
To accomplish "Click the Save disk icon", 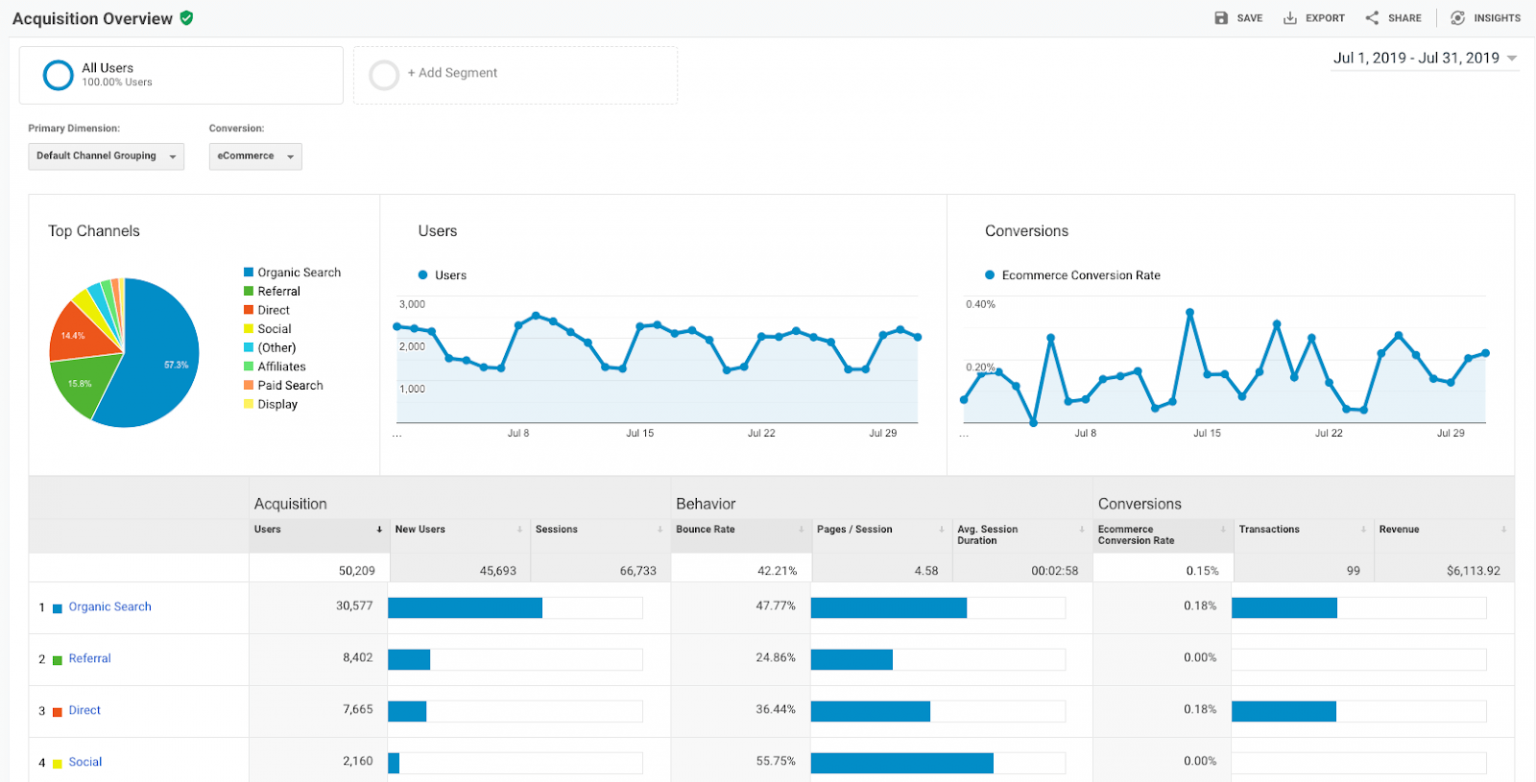I will click(x=1221, y=18).
